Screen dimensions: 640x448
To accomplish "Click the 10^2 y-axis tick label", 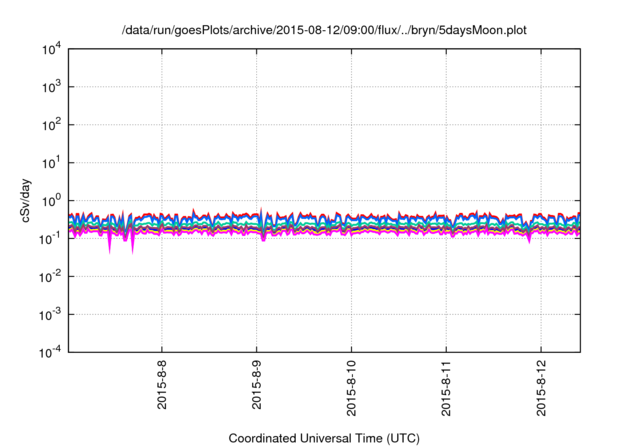I will (x=51, y=125).
